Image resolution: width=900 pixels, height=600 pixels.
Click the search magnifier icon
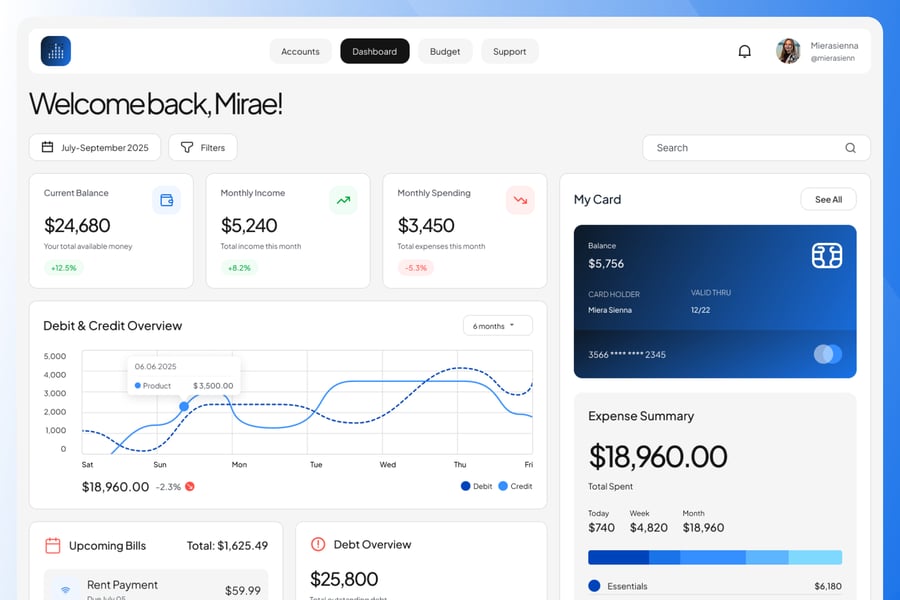click(x=850, y=148)
